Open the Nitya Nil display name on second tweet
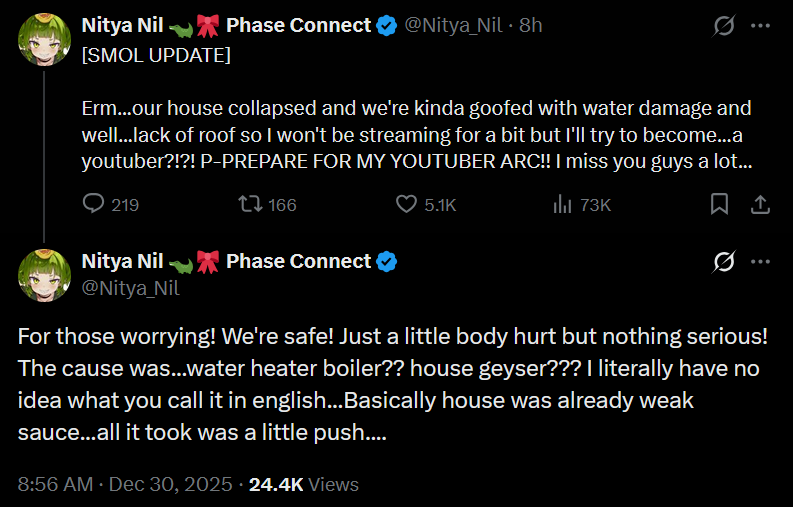This screenshot has width=793, height=507. point(122,262)
